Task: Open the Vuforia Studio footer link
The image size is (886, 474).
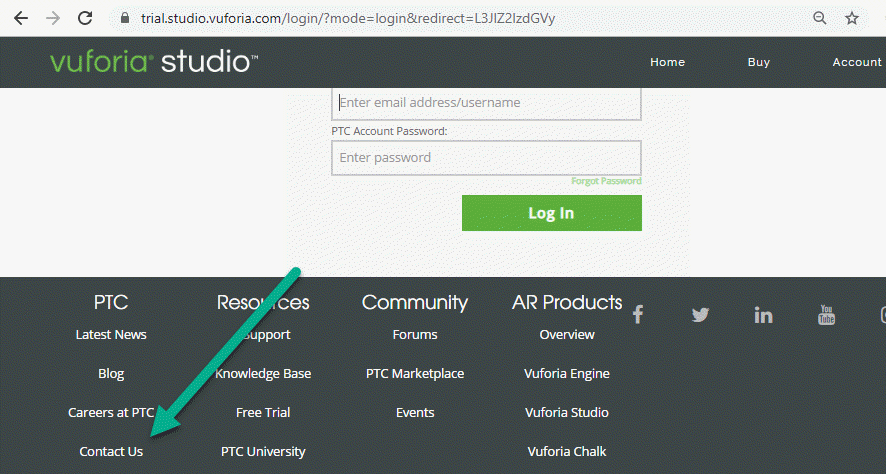Action: point(567,412)
